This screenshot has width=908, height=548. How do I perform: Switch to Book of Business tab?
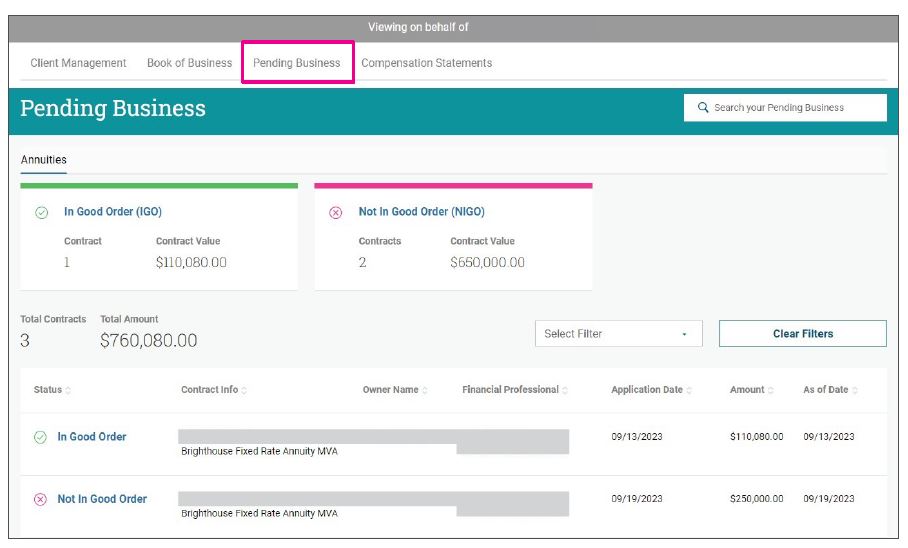click(x=189, y=63)
